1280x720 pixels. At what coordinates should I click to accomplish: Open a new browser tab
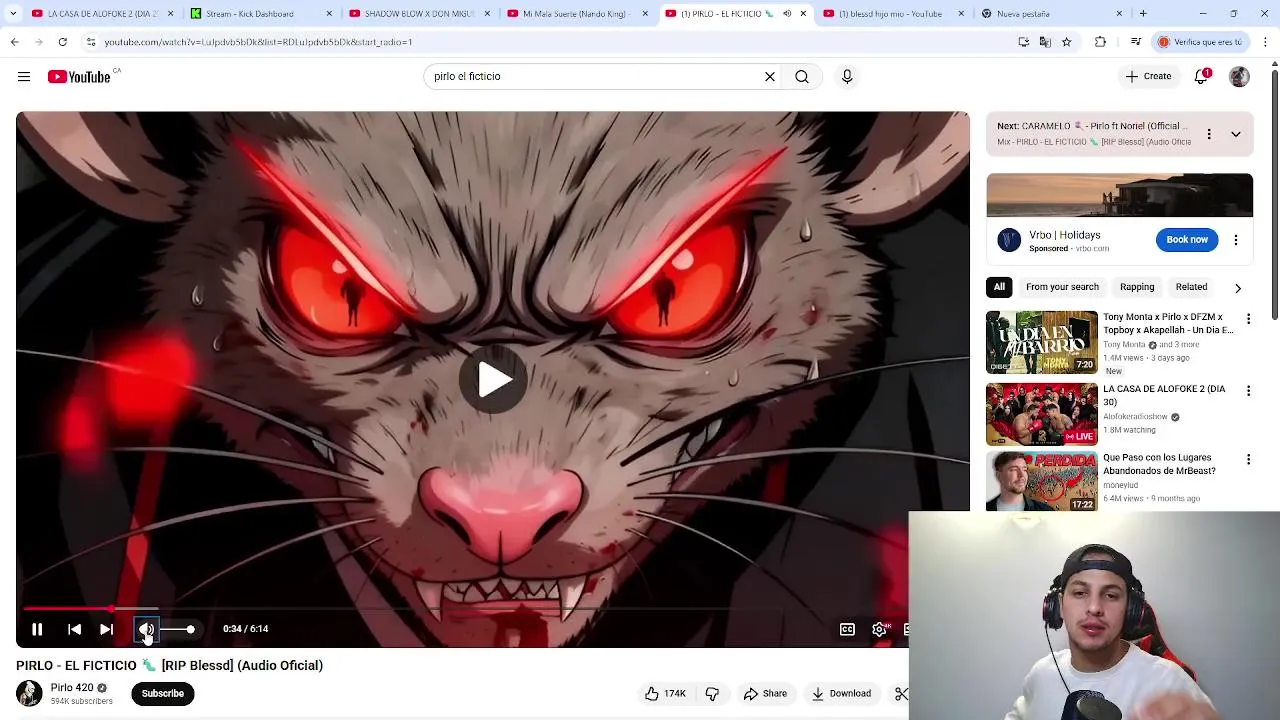1143,14
